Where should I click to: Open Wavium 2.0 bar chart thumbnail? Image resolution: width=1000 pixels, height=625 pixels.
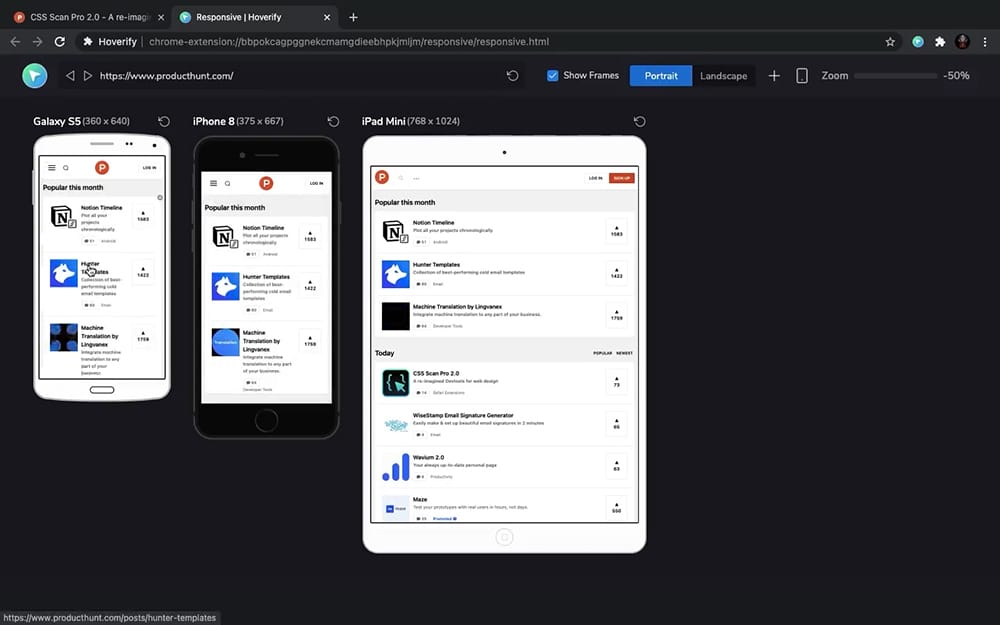395,467
